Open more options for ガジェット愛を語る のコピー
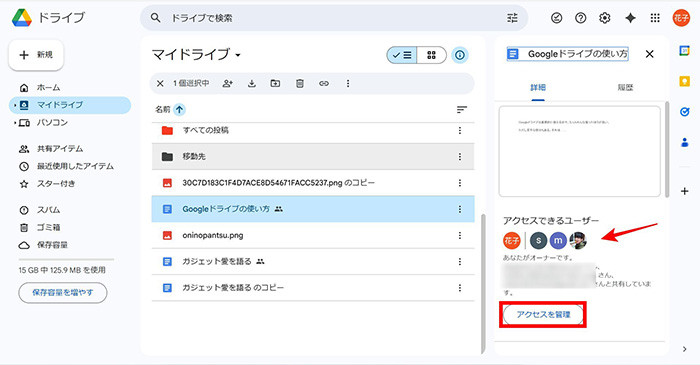The height and width of the screenshot is (365, 700). pos(460,288)
